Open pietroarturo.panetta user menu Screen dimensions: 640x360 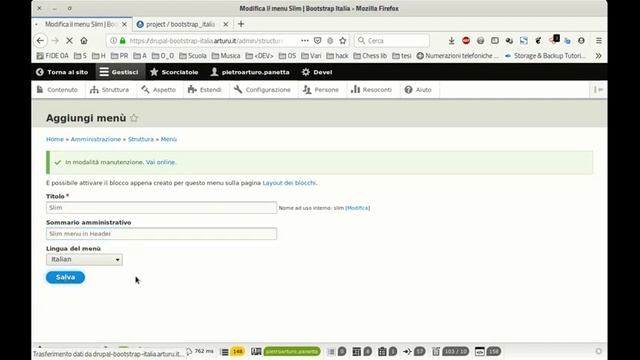click(x=250, y=72)
